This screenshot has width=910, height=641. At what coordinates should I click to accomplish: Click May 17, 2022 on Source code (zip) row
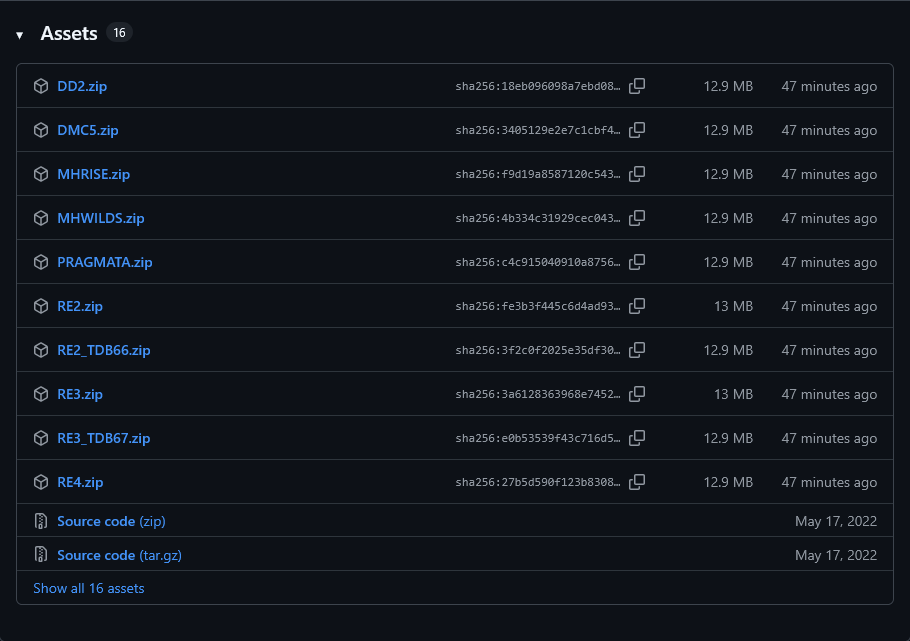pos(836,521)
